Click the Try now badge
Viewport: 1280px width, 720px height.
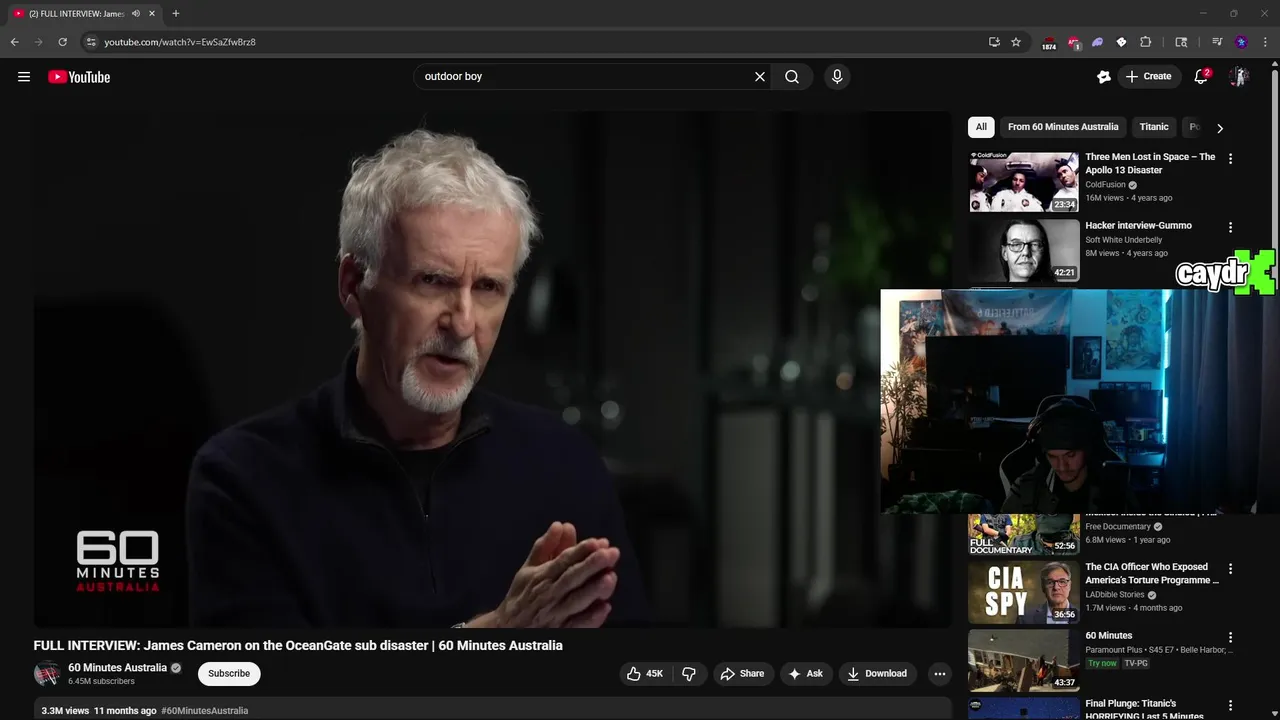click(x=1102, y=663)
